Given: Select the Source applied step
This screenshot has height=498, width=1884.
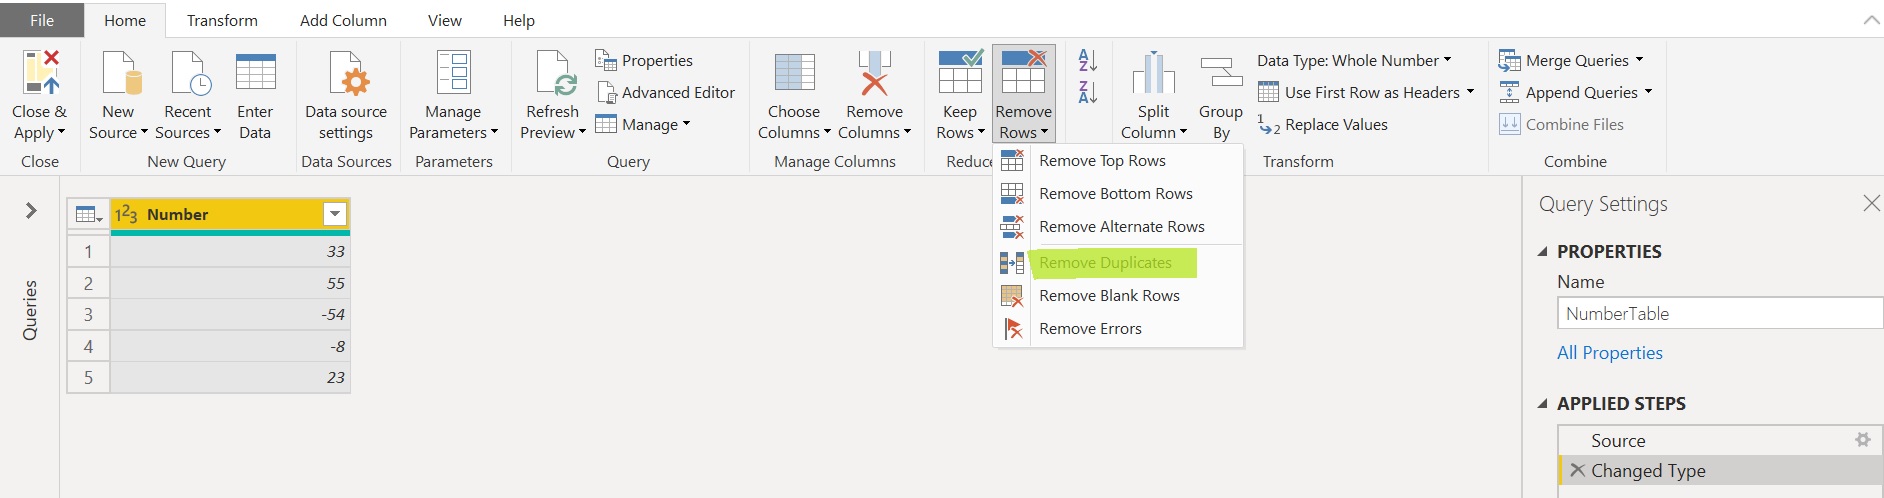Looking at the screenshot, I should (x=1720, y=440).
